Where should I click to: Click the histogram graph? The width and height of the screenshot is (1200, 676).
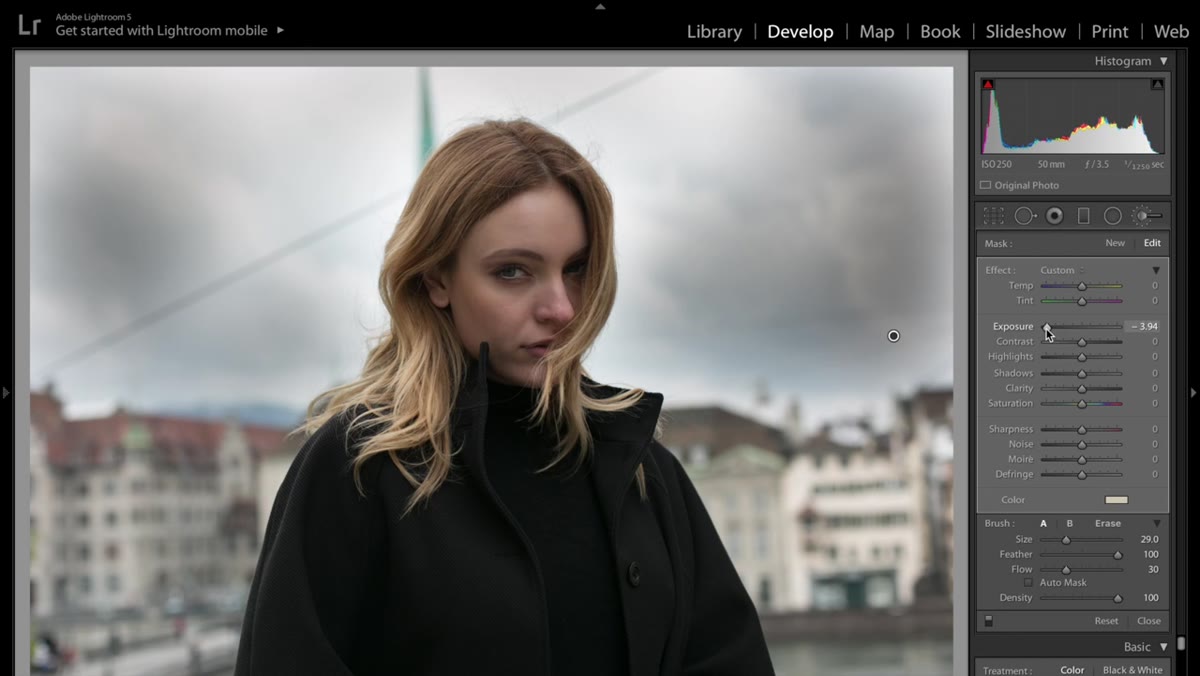click(1072, 116)
